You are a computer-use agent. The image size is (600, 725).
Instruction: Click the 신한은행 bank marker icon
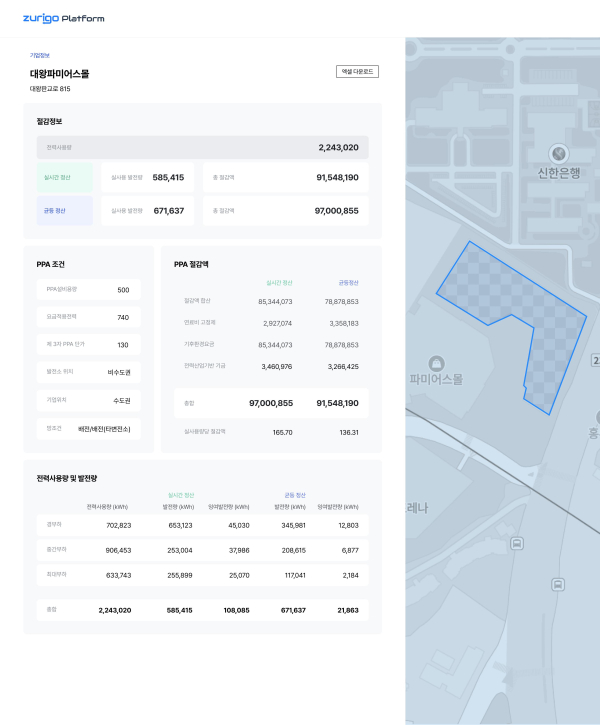coord(558,154)
